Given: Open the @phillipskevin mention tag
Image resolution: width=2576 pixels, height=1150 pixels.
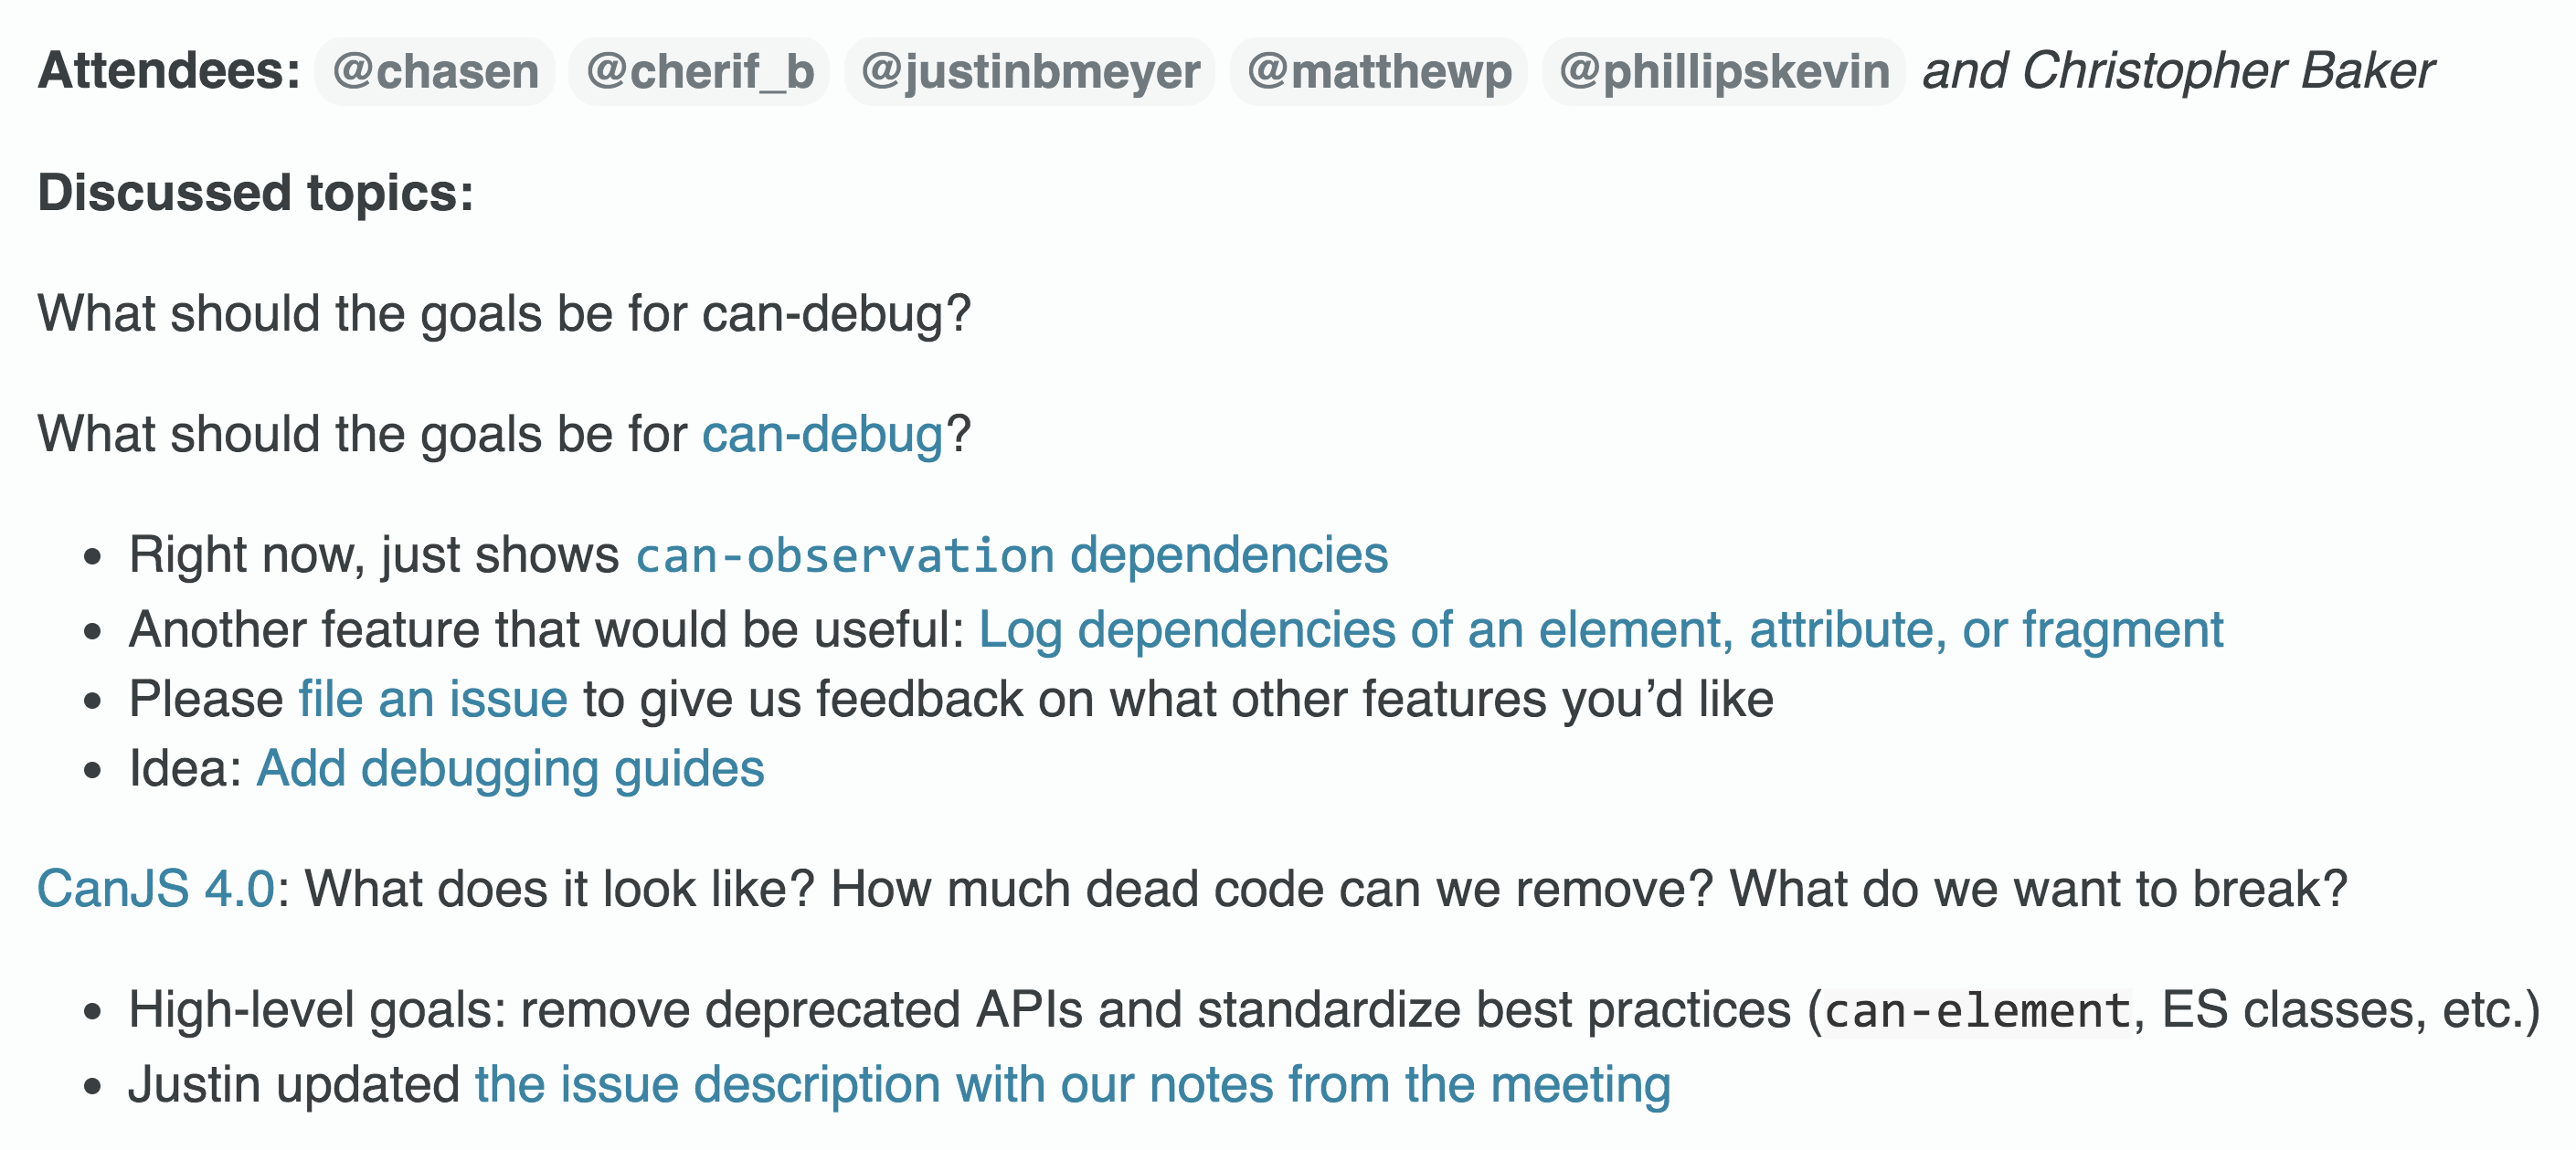Looking at the screenshot, I should coord(1724,72).
